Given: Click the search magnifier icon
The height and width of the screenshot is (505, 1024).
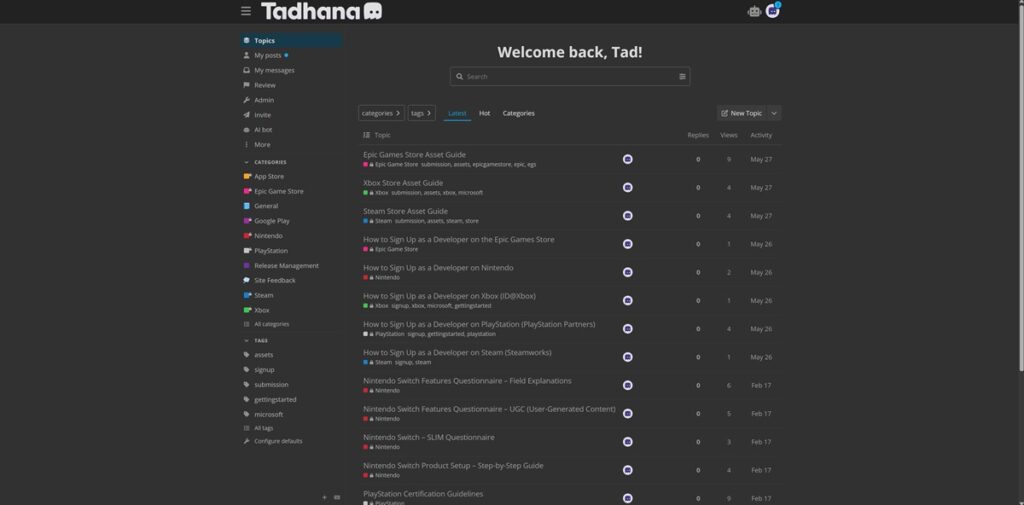Looking at the screenshot, I should [x=460, y=76].
